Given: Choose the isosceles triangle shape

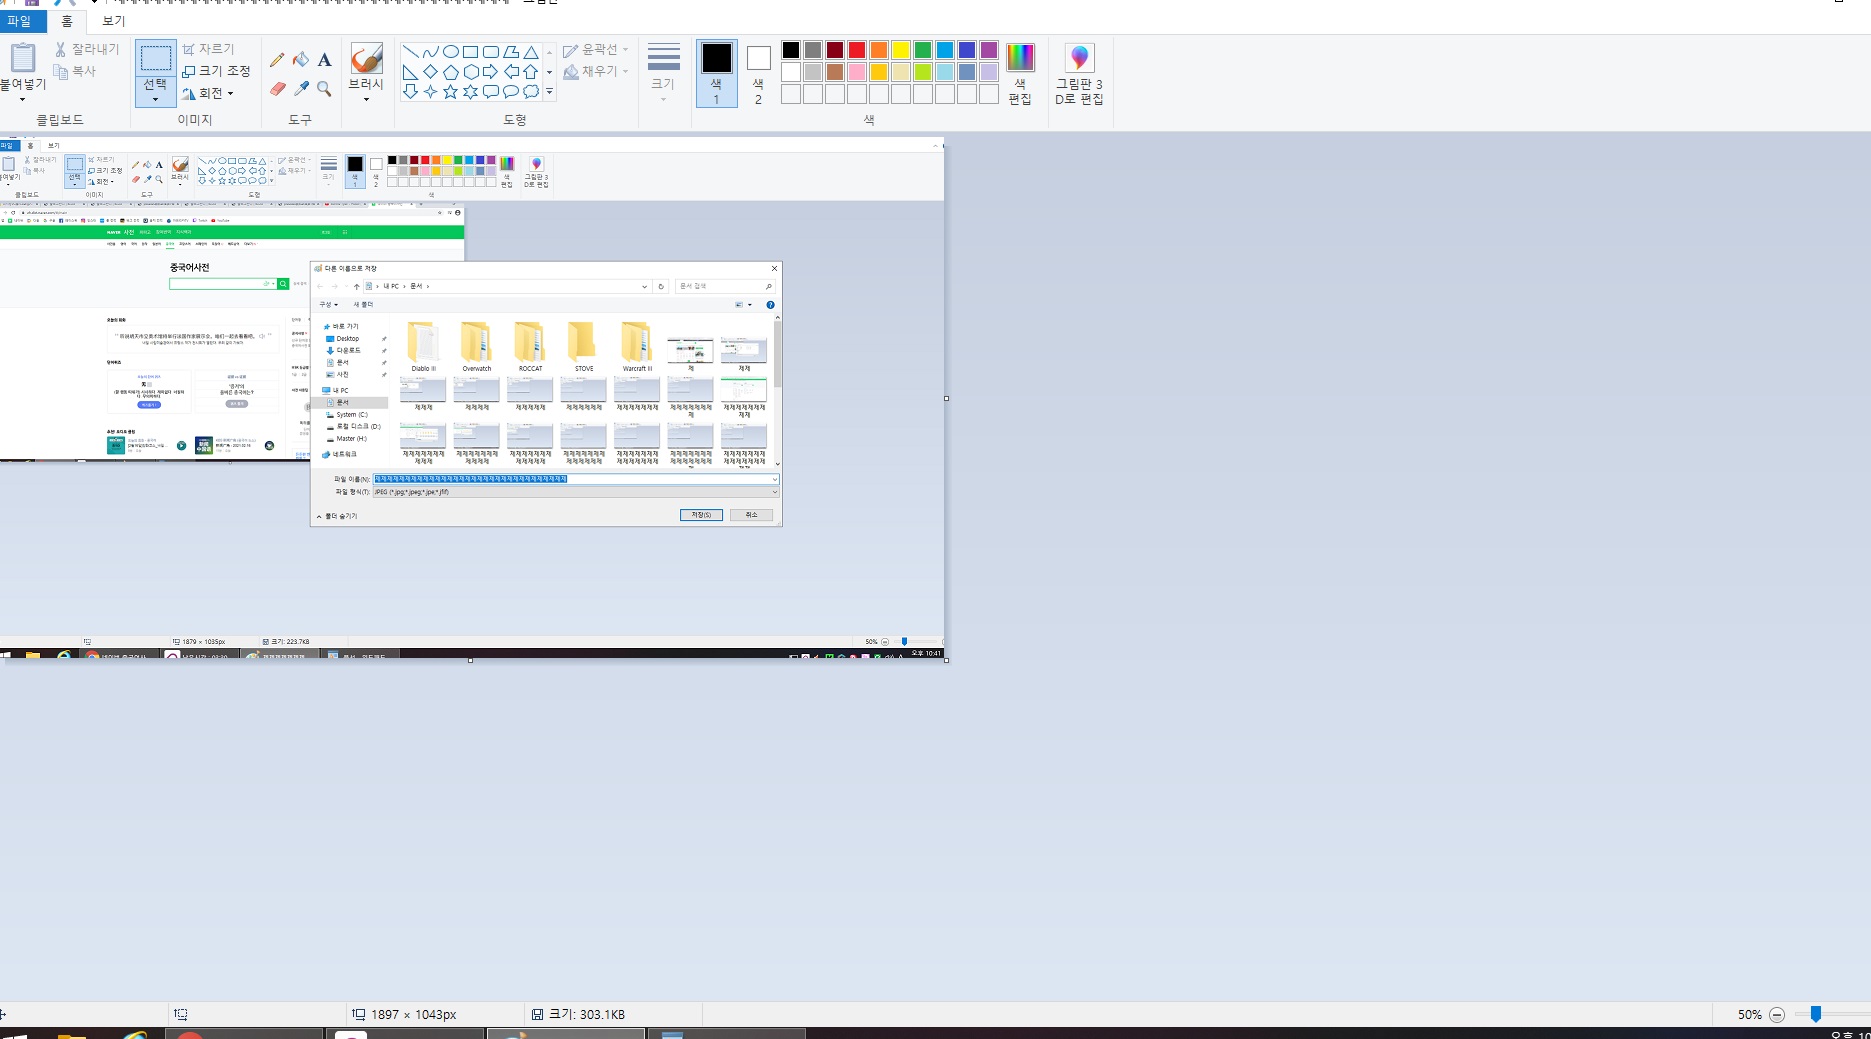Looking at the screenshot, I should point(531,52).
